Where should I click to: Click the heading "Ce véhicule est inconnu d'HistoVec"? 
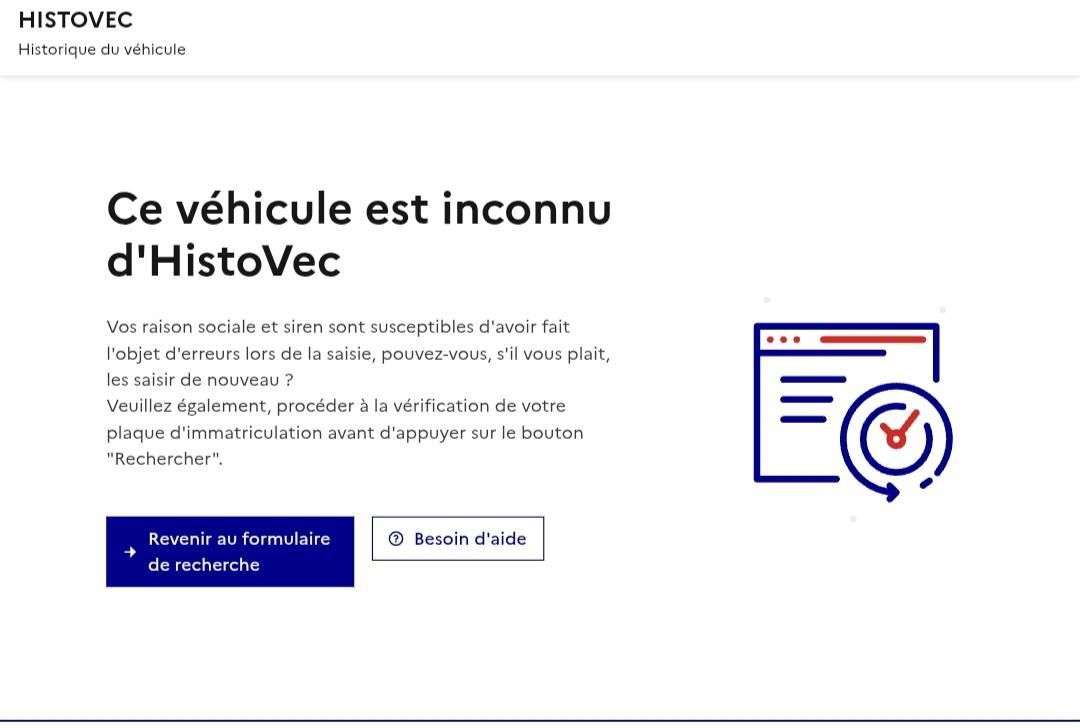pos(359,234)
